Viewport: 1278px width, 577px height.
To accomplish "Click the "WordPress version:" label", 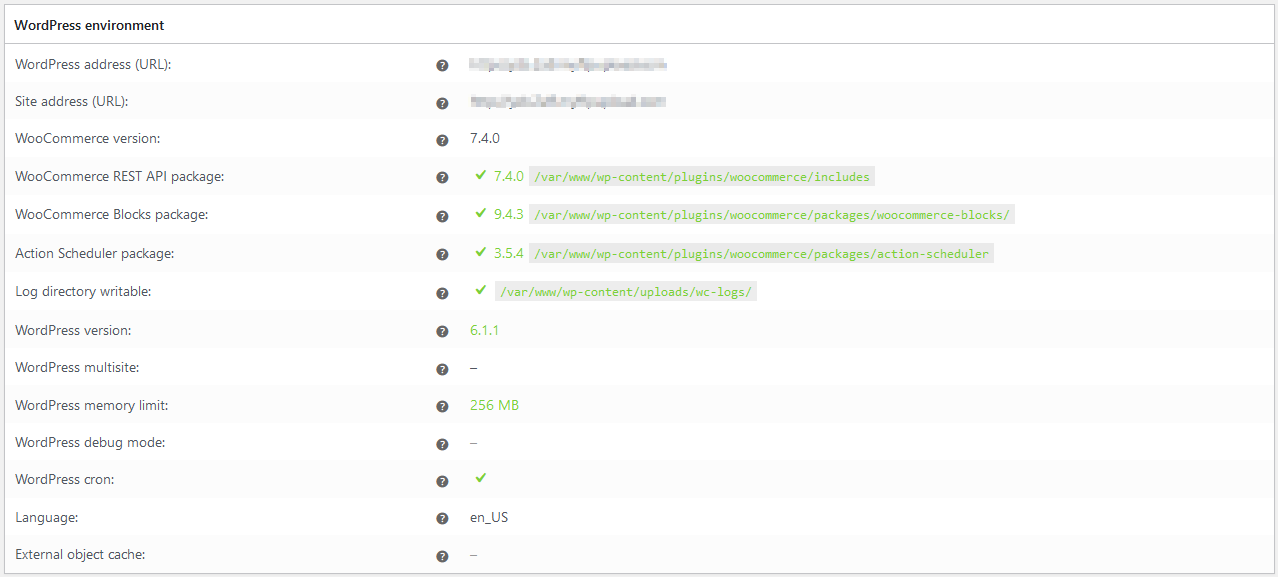I will 73,330.
